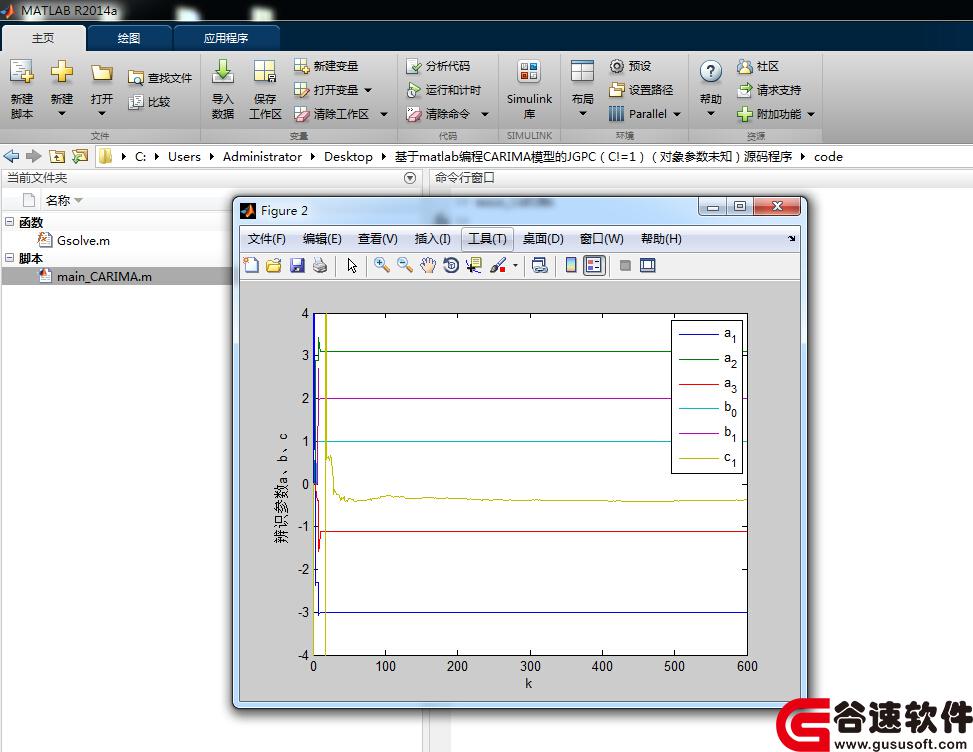Select the Data Cursor tool

click(474, 266)
